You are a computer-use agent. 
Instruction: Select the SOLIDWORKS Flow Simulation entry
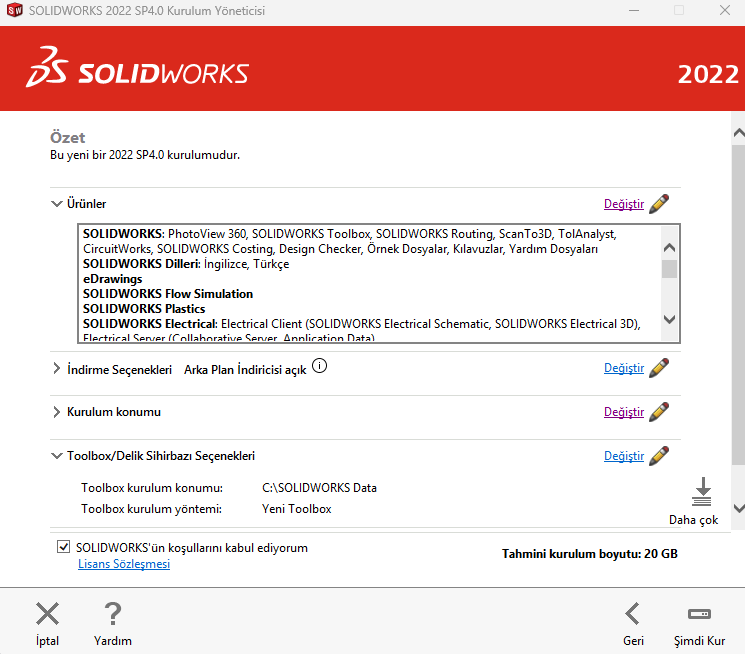(168, 294)
